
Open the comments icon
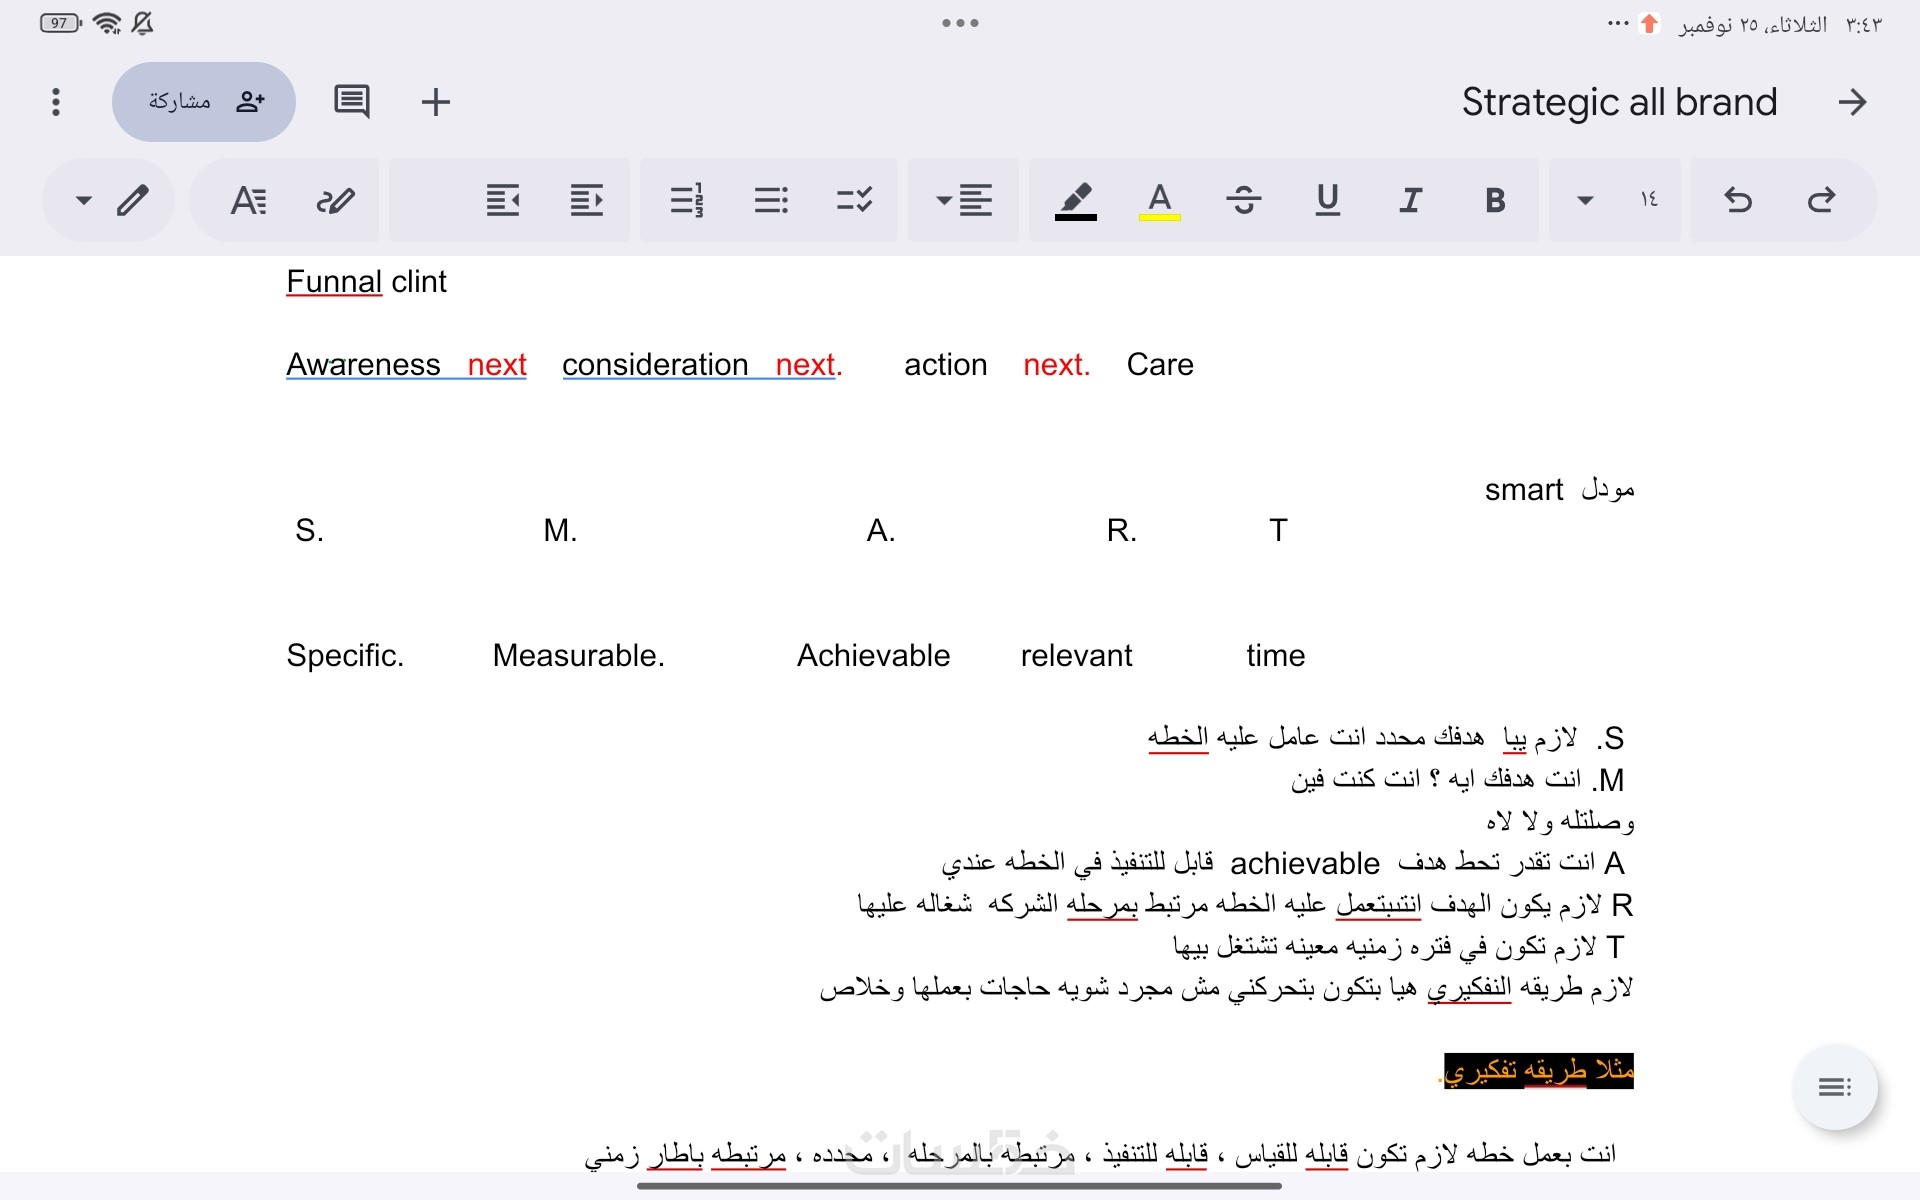[x=351, y=101]
